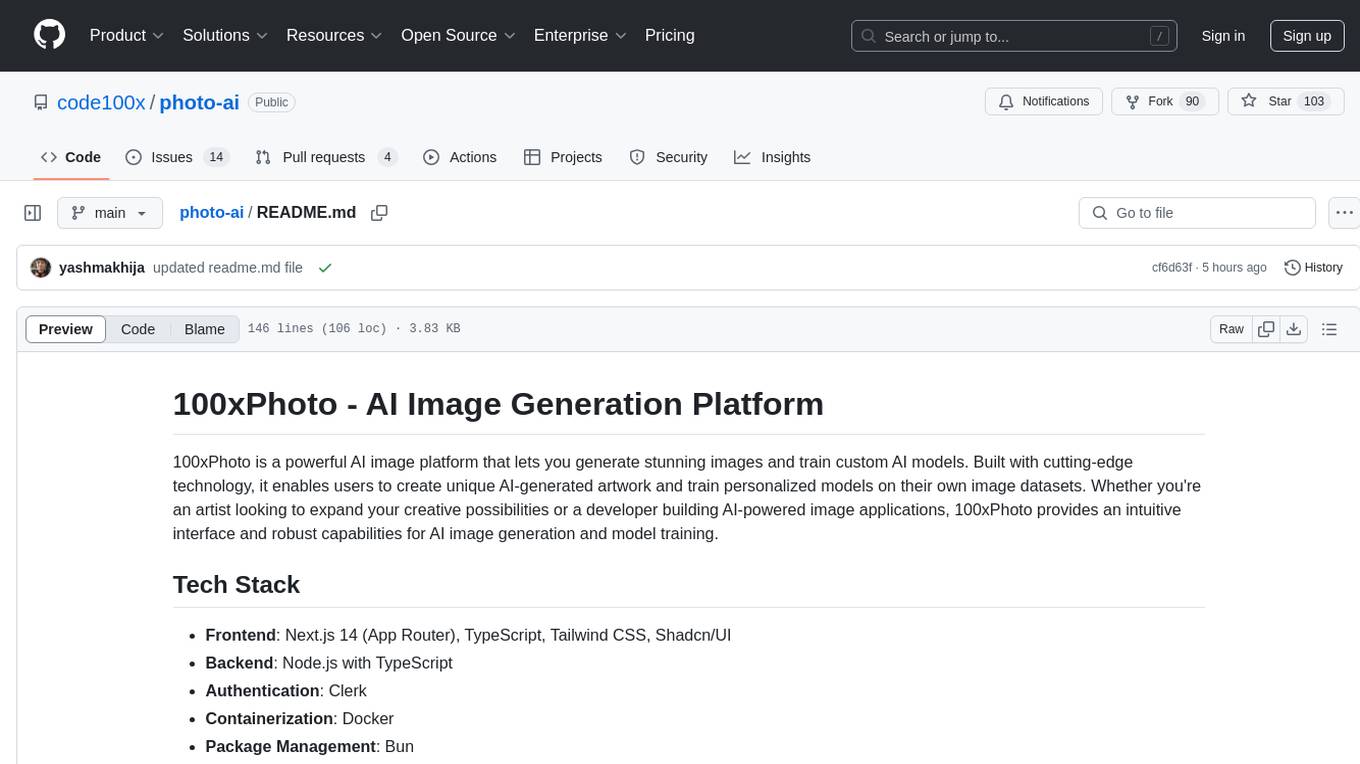Focus the Go to file input
1360x764 pixels.
click(1197, 213)
